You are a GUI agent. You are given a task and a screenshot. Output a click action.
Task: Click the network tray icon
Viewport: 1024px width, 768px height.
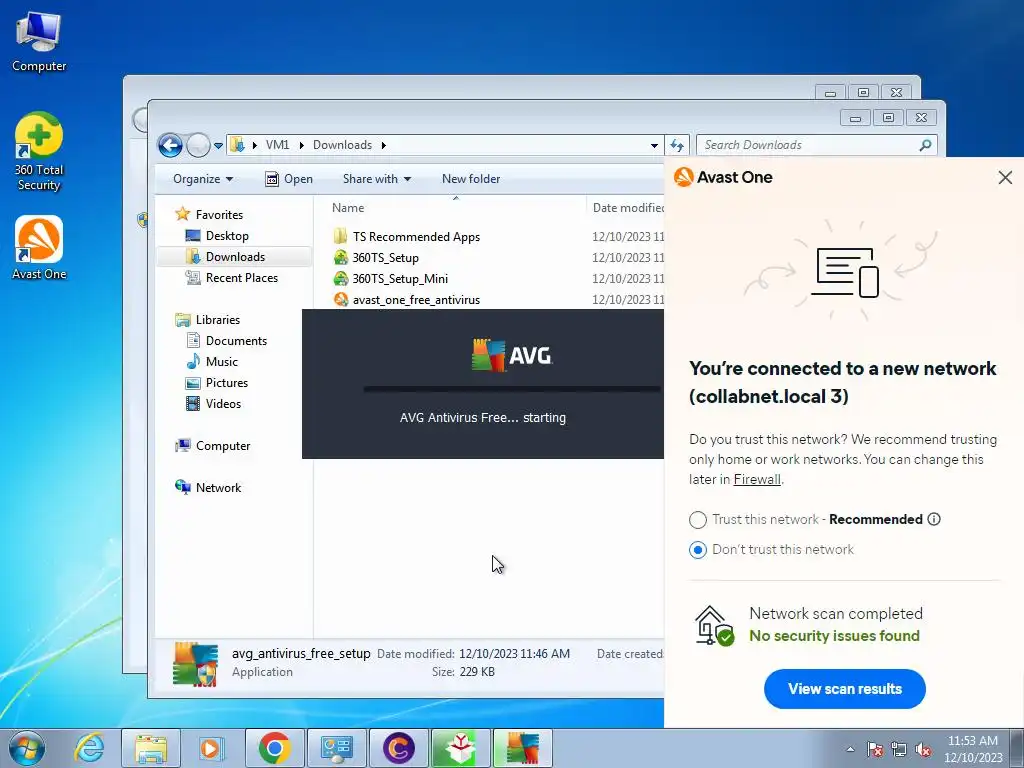pos(899,749)
